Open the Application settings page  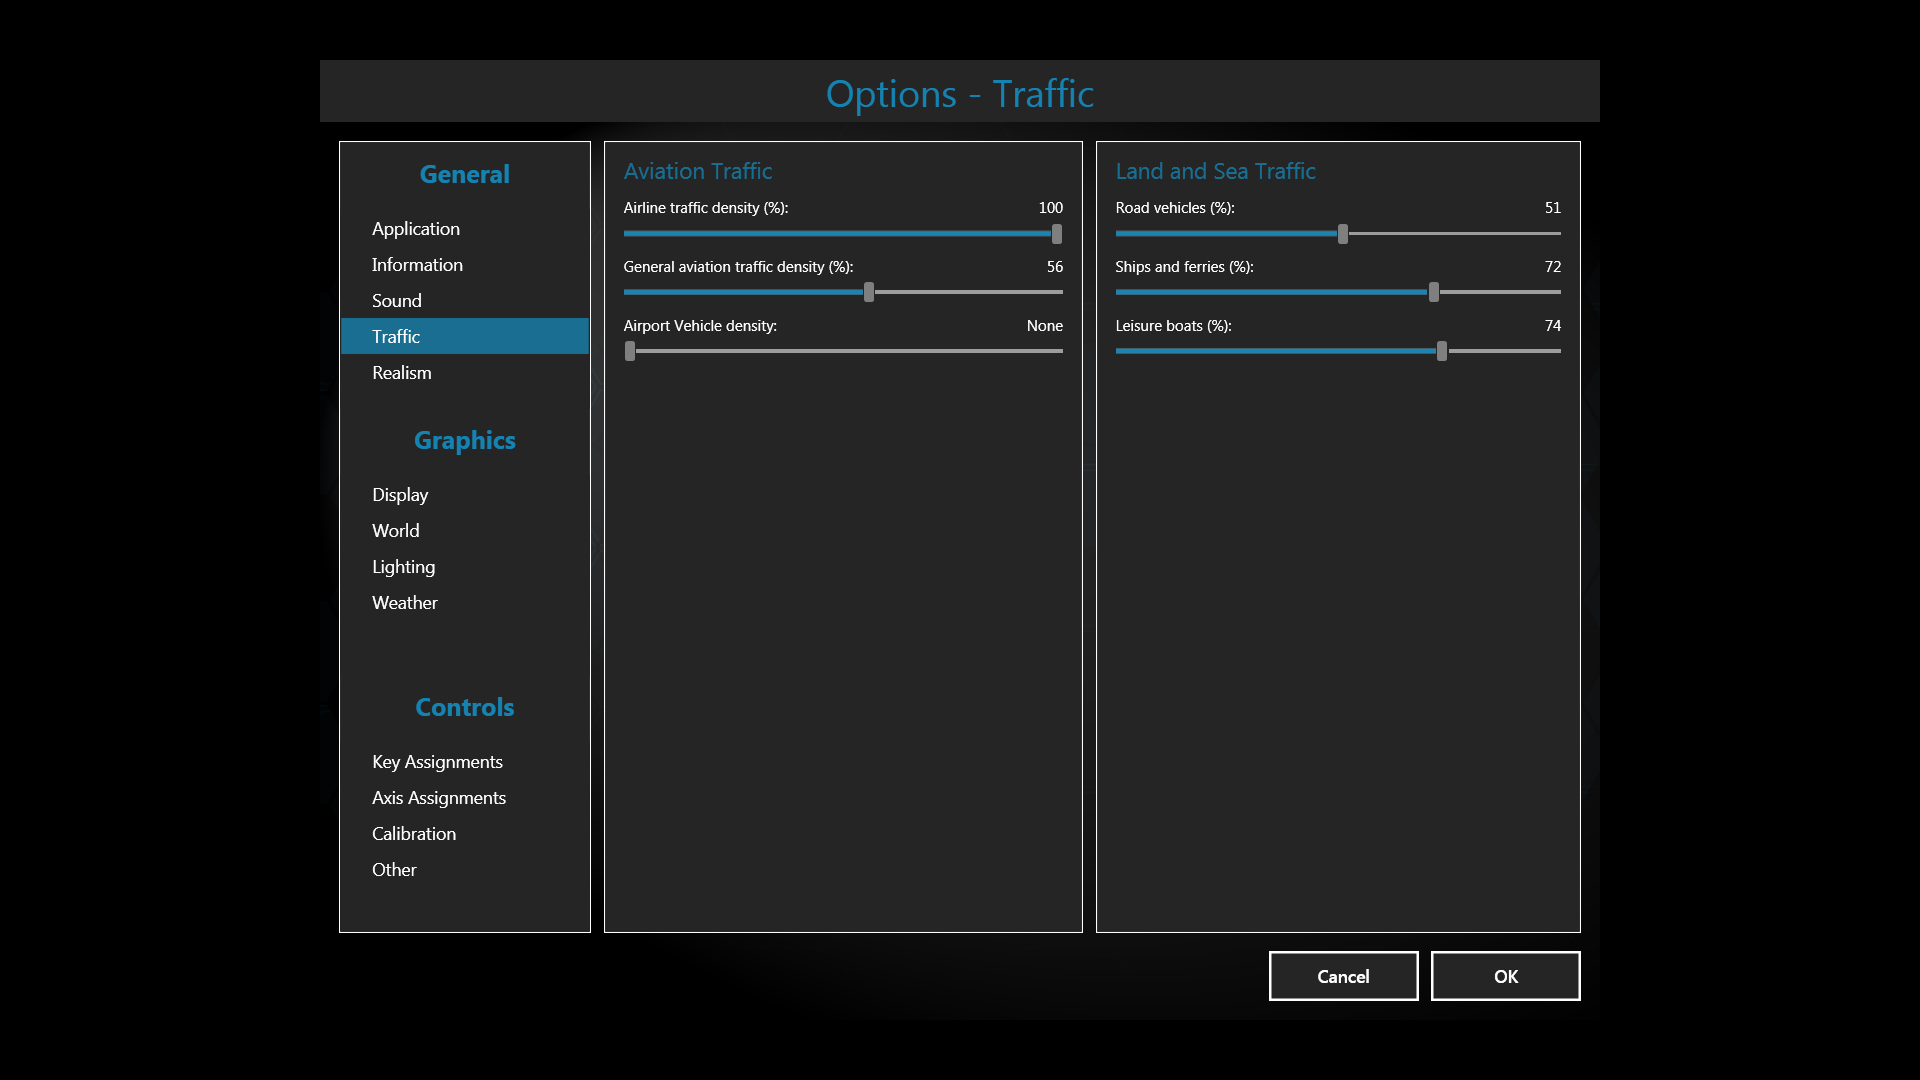[416, 229]
